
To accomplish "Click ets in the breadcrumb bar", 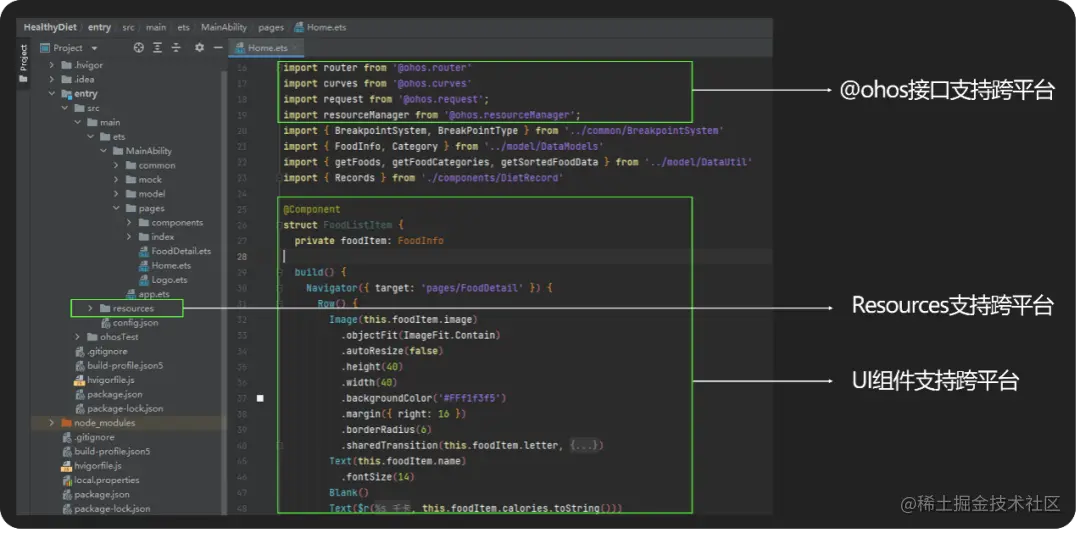I will 184,28.
